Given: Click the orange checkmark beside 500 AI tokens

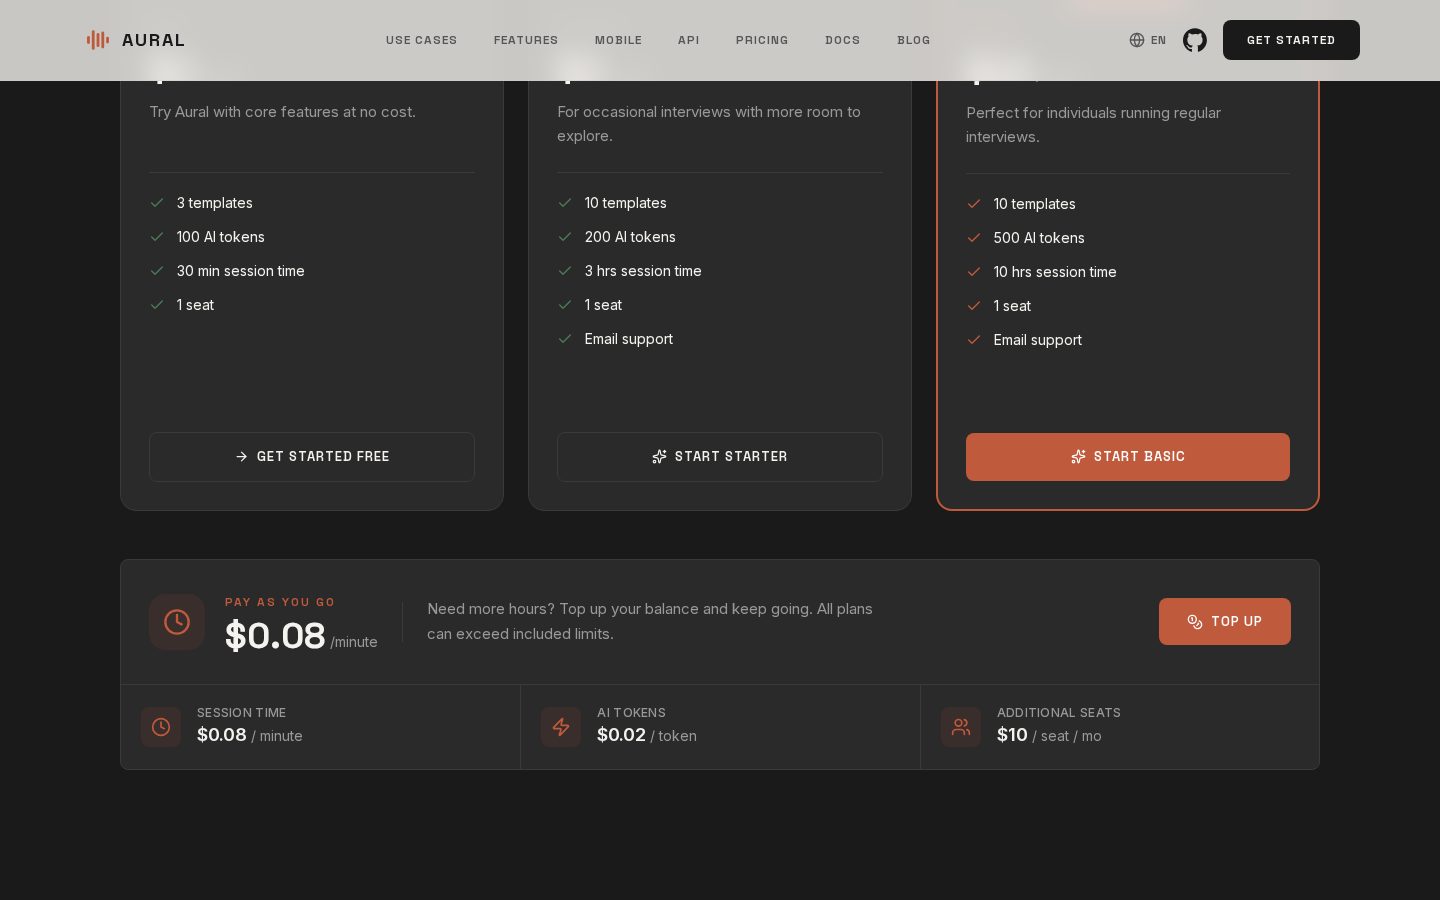Looking at the screenshot, I should pyautogui.click(x=974, y=238).
